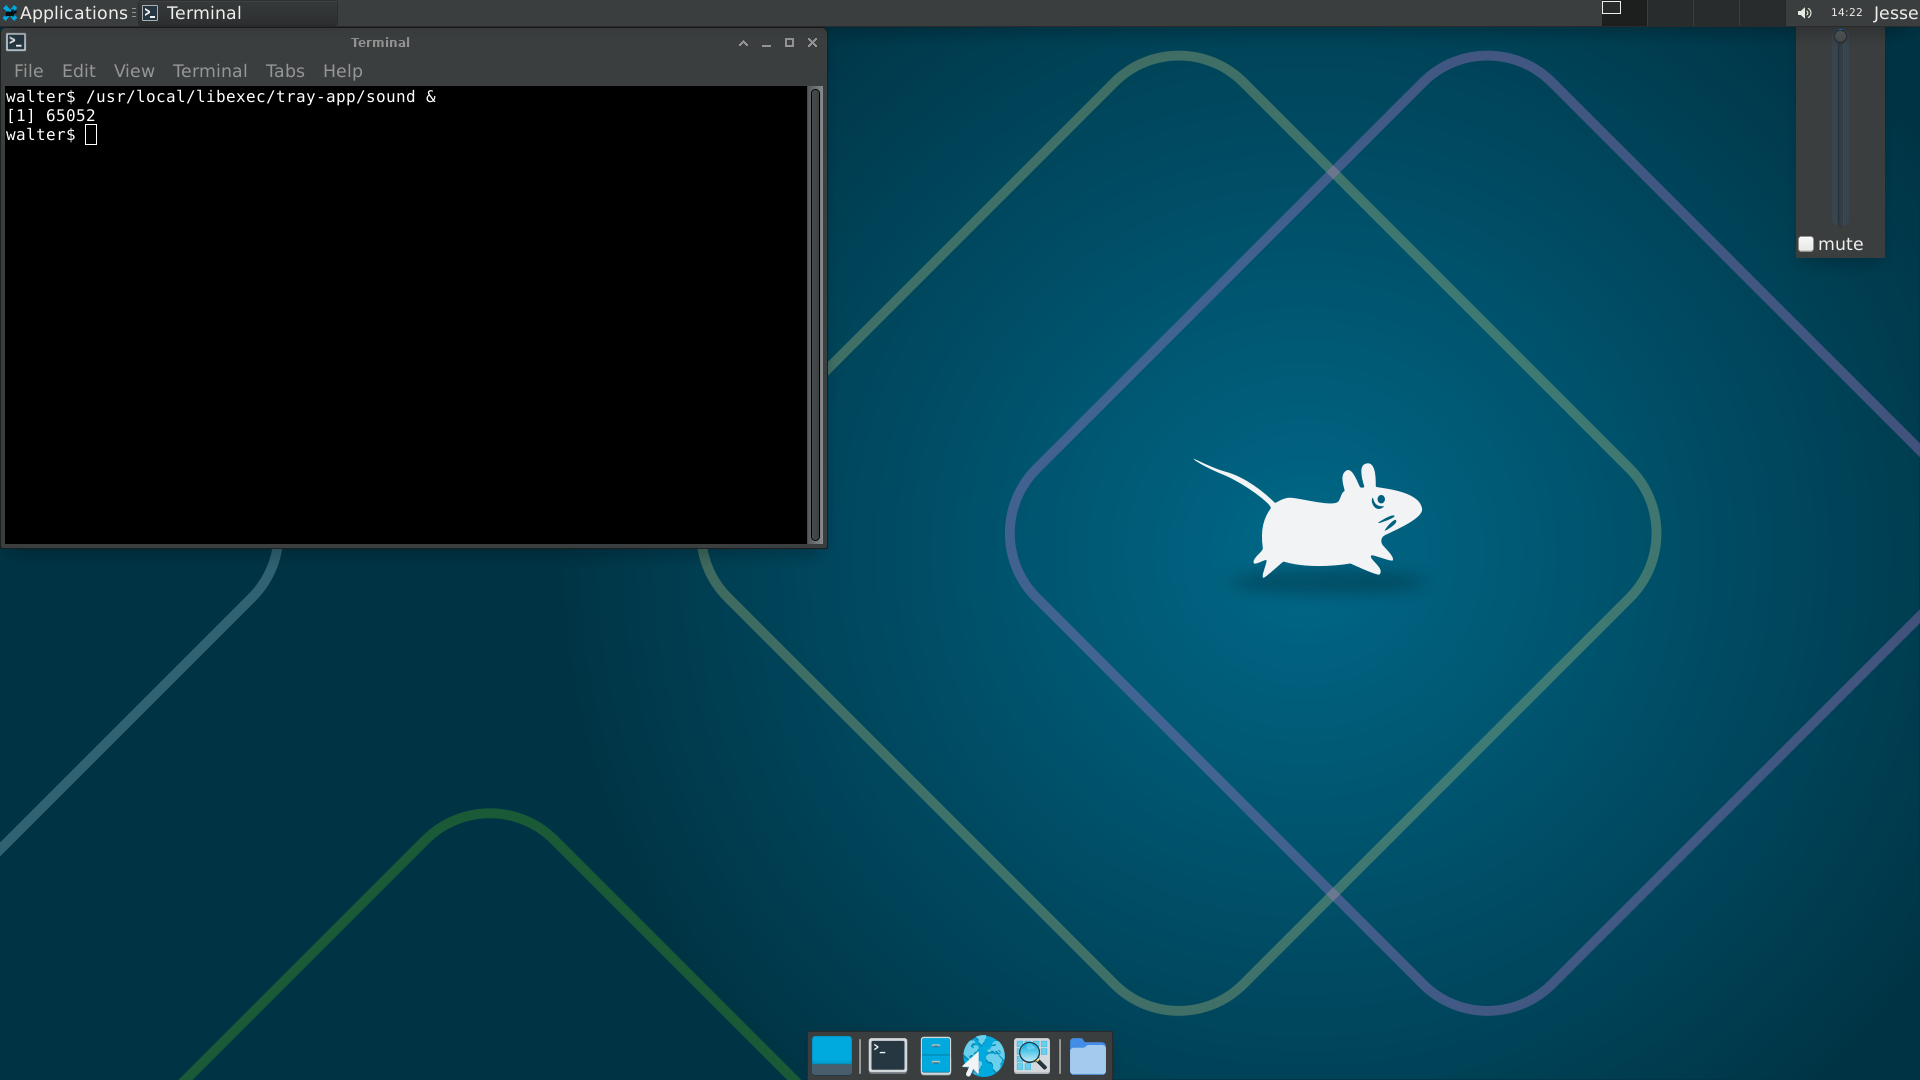Click the job output '[1] 65052' in the terminal
Image resolution: width=1920 pixels, height=1080 pixels.
[x=51, y=116]
